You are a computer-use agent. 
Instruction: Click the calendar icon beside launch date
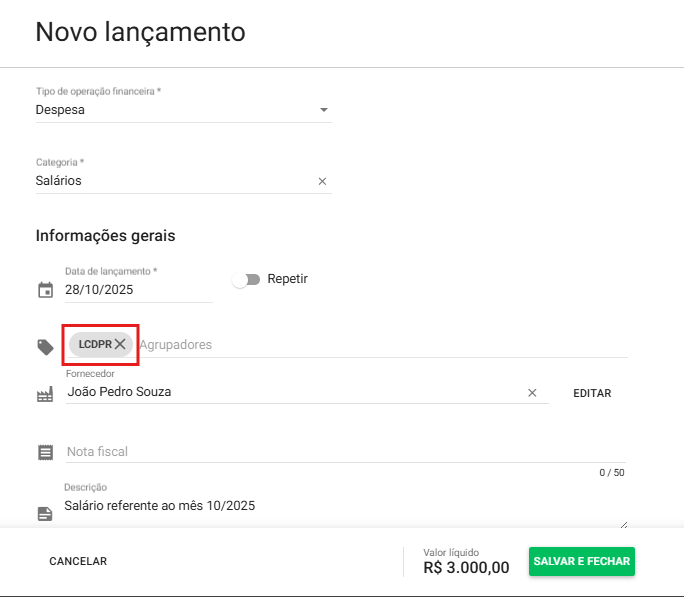click(45, 291)
